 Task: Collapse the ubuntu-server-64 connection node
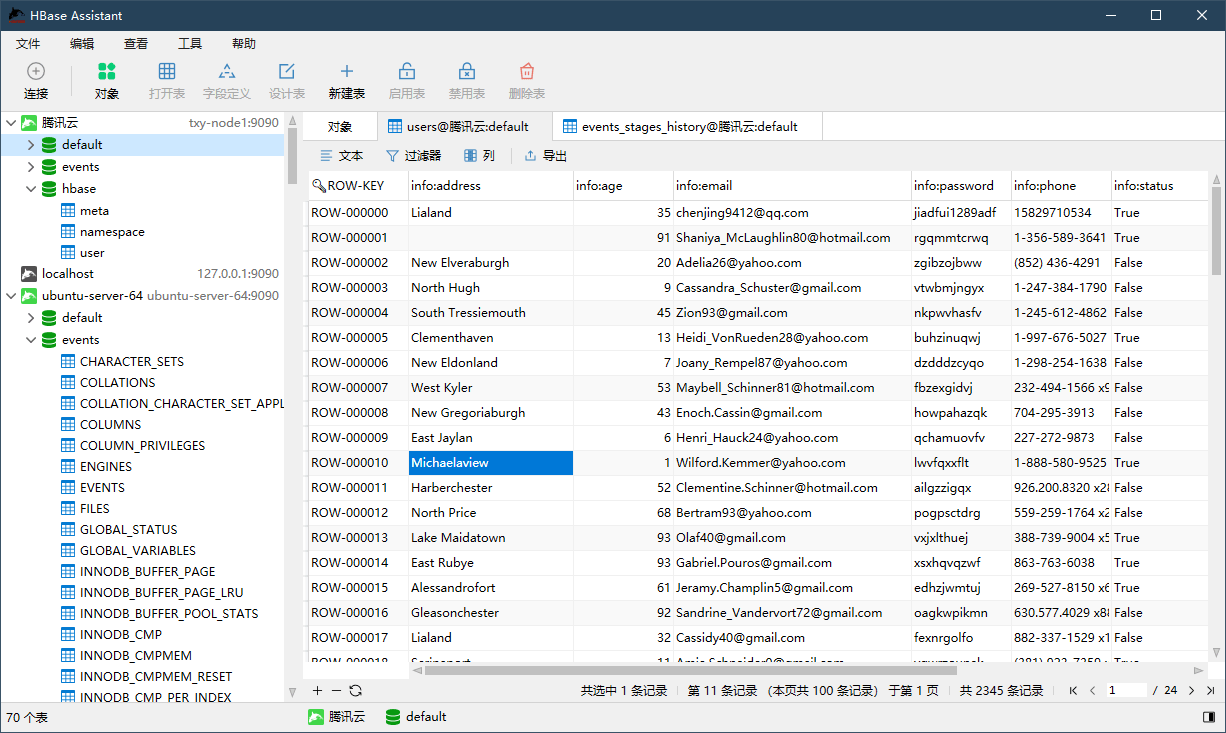pos(11,296)
